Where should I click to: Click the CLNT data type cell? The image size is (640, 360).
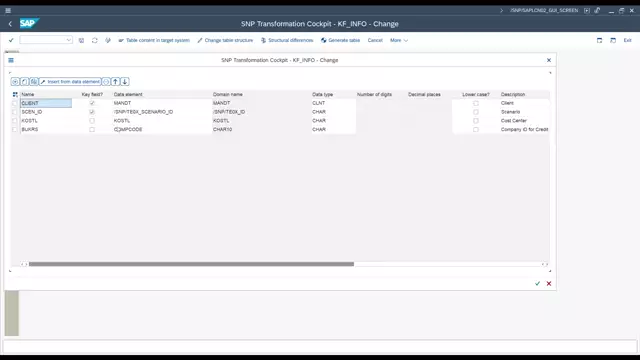coord(333,103)
